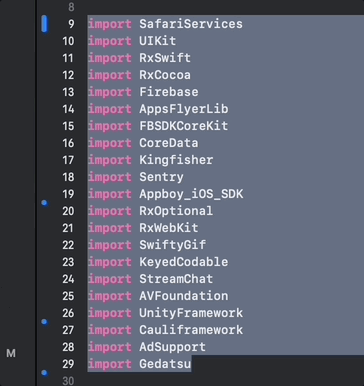The image size is (364, 386).
Task: Click RxSwift on line 11
Action: pos(165,58)
